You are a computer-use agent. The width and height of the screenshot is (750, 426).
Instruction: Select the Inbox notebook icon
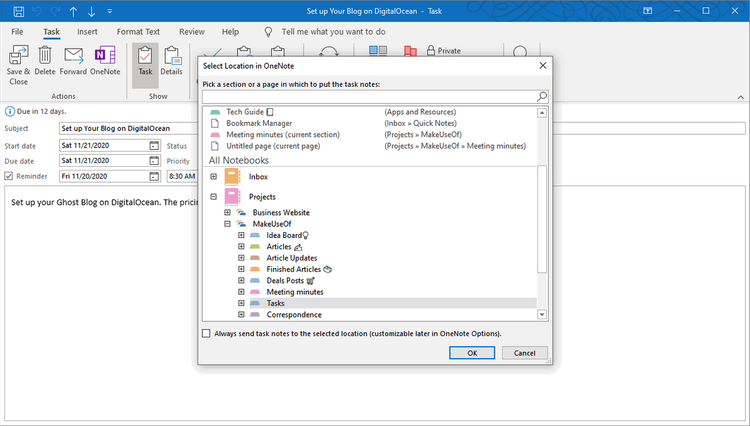232,176
